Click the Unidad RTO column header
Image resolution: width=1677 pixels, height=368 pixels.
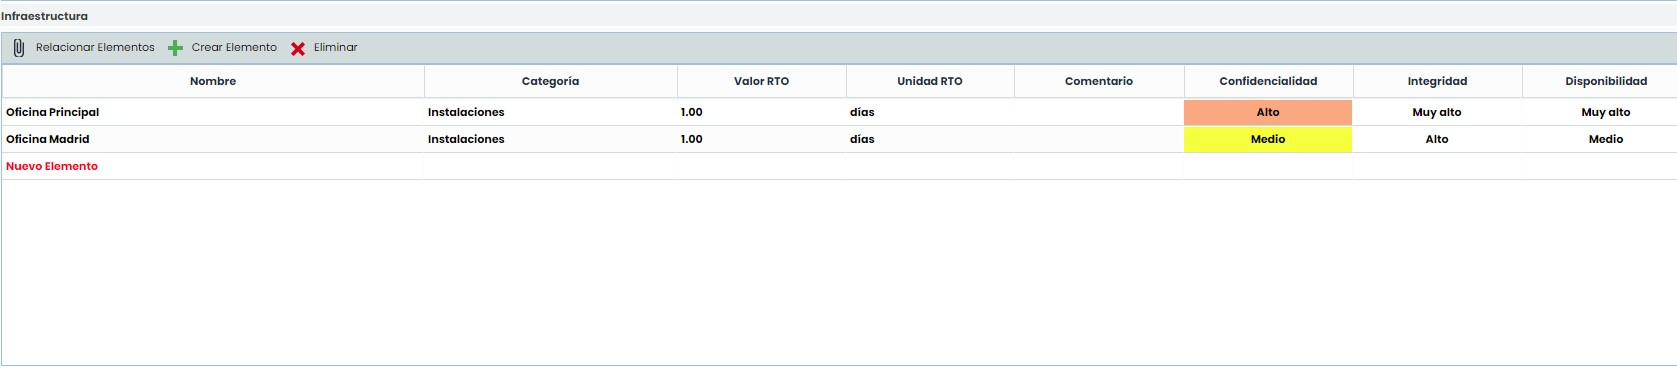(930, 81)
